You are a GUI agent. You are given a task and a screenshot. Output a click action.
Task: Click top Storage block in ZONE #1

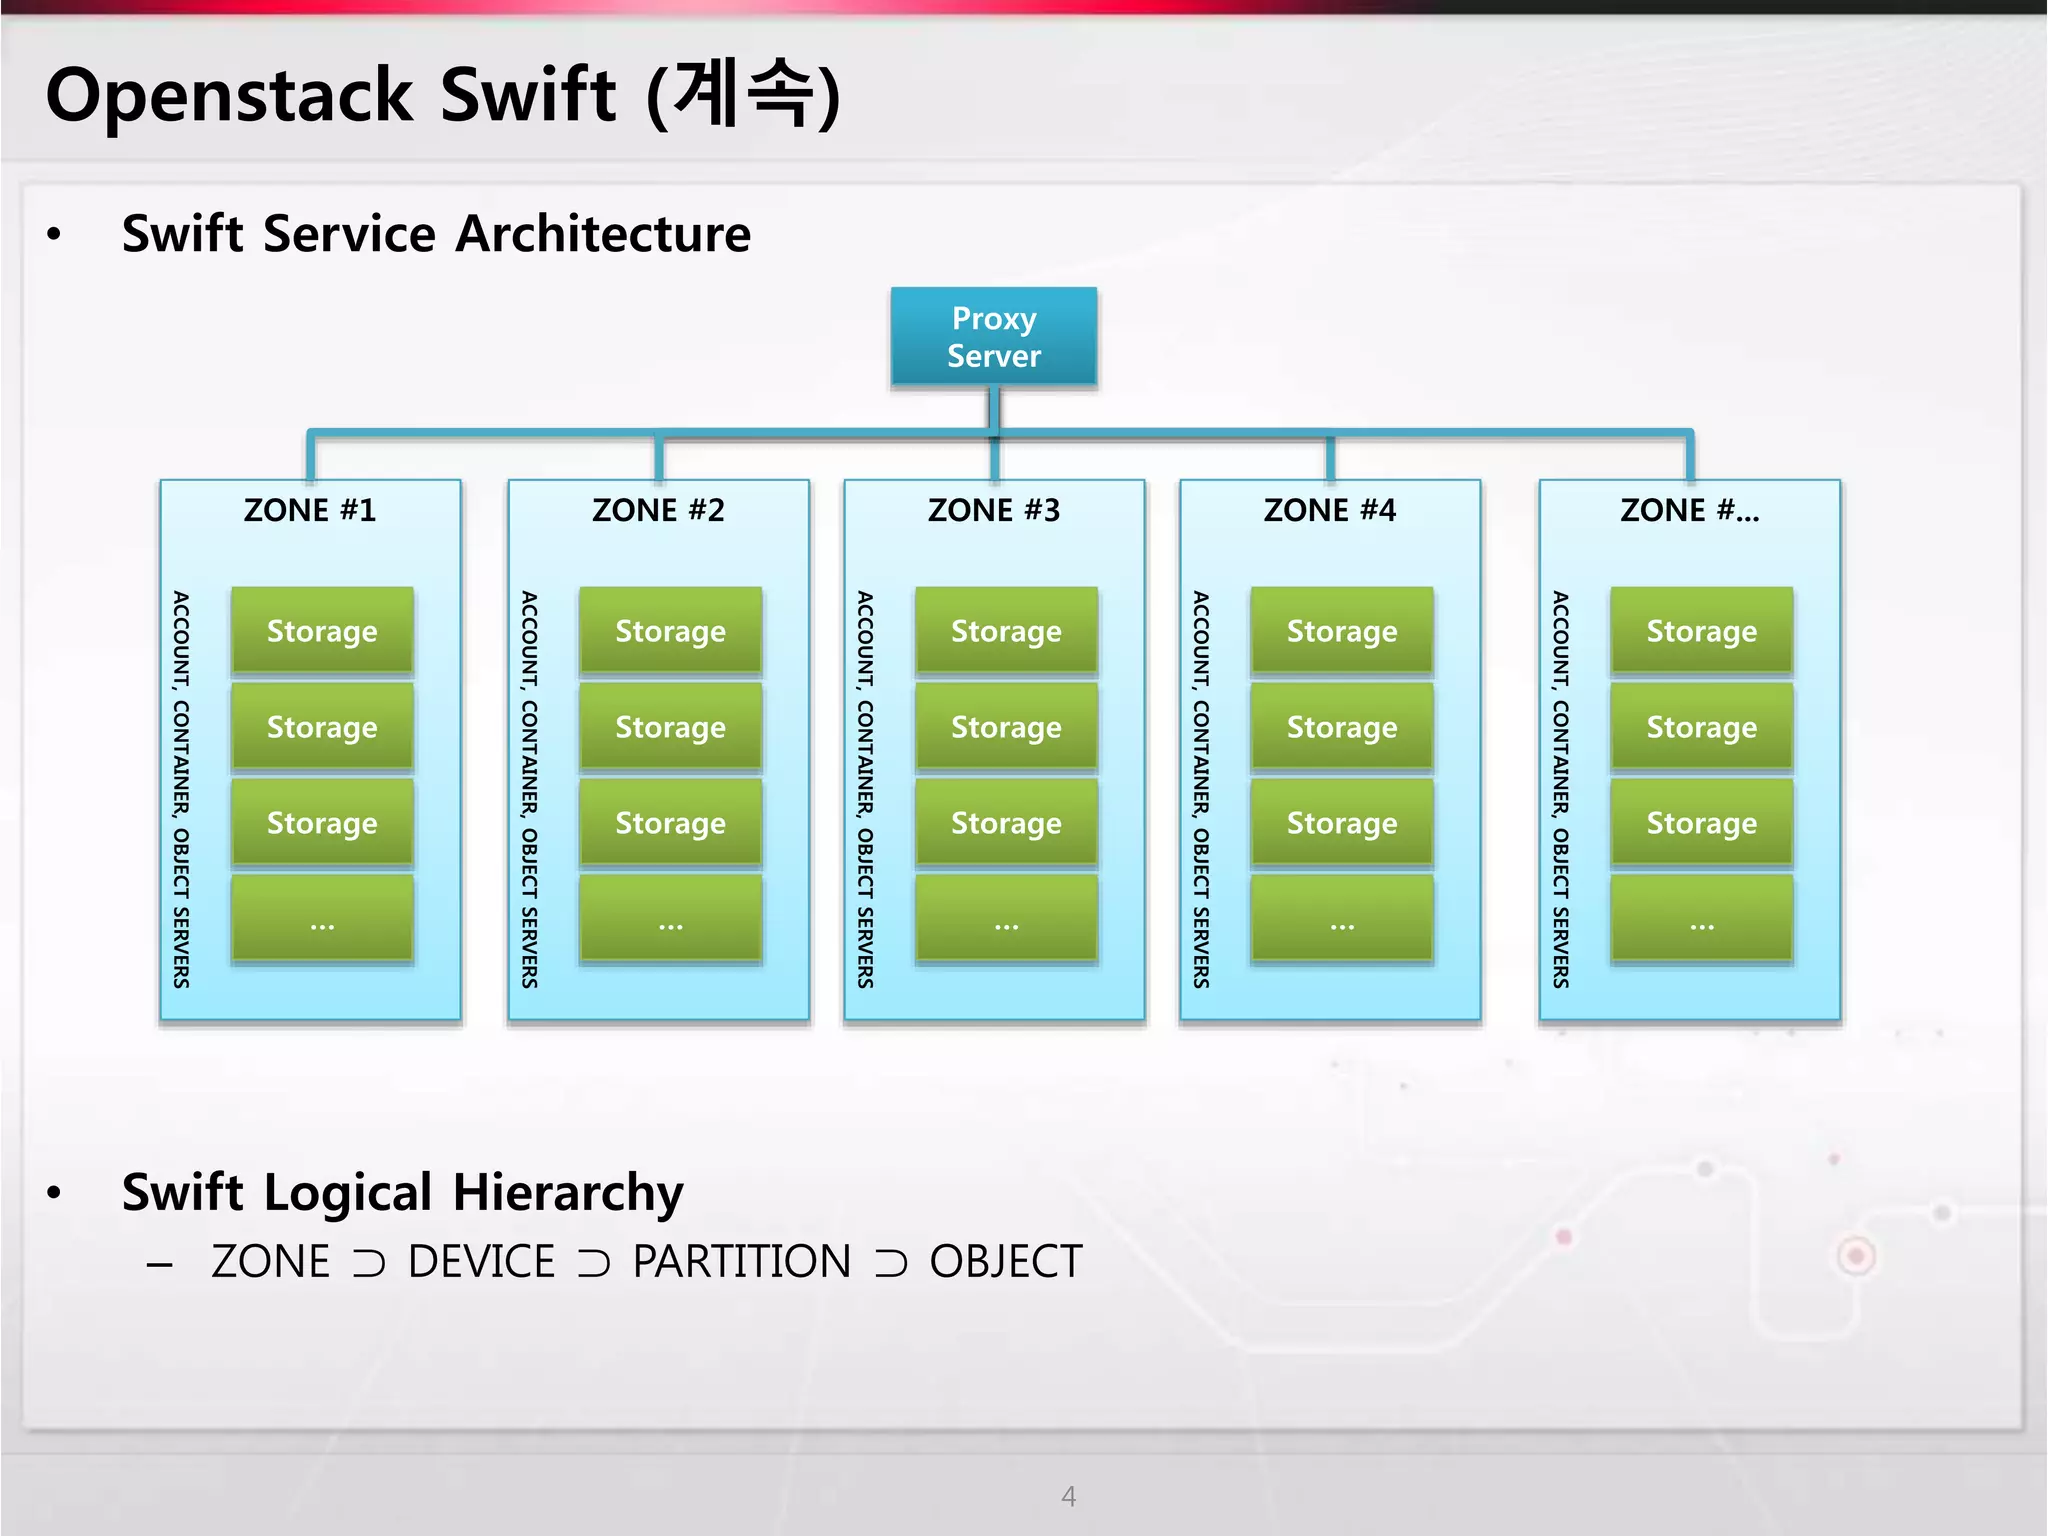322,630
